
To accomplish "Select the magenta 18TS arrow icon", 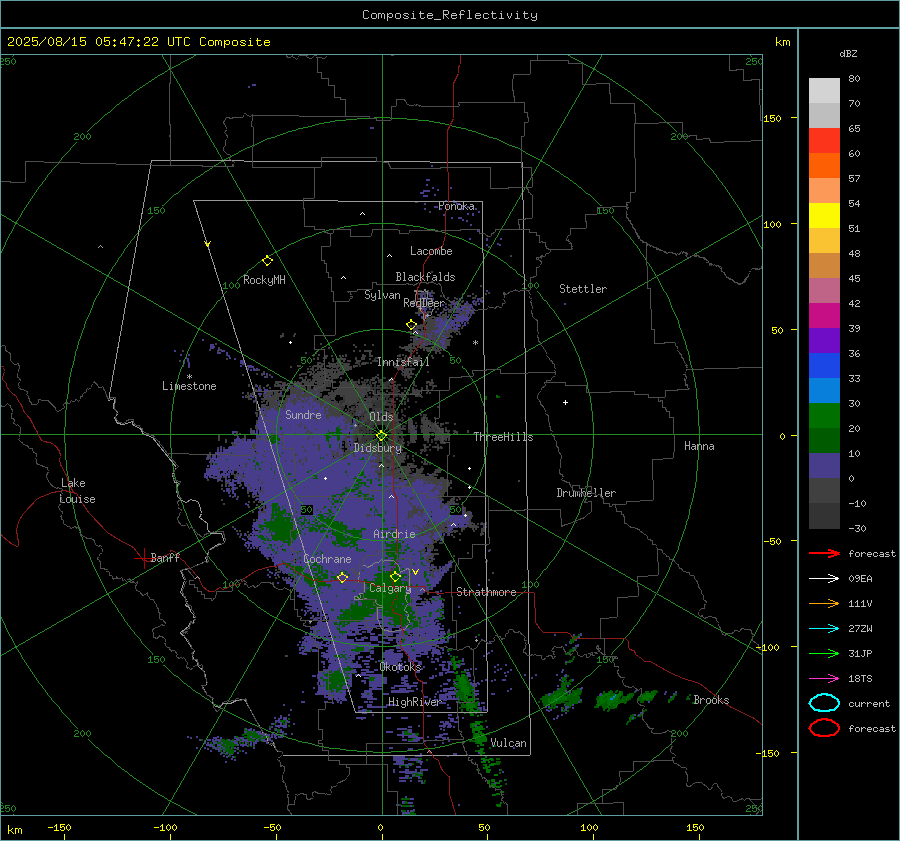I will coord(824,678).
